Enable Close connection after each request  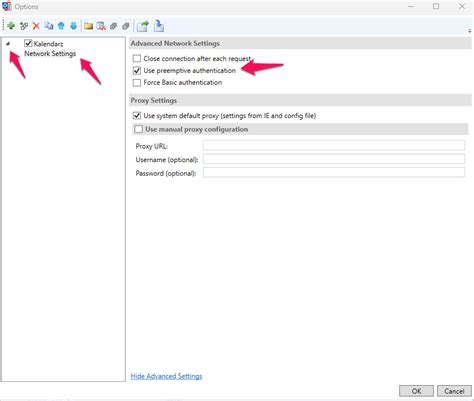[137, 59]
